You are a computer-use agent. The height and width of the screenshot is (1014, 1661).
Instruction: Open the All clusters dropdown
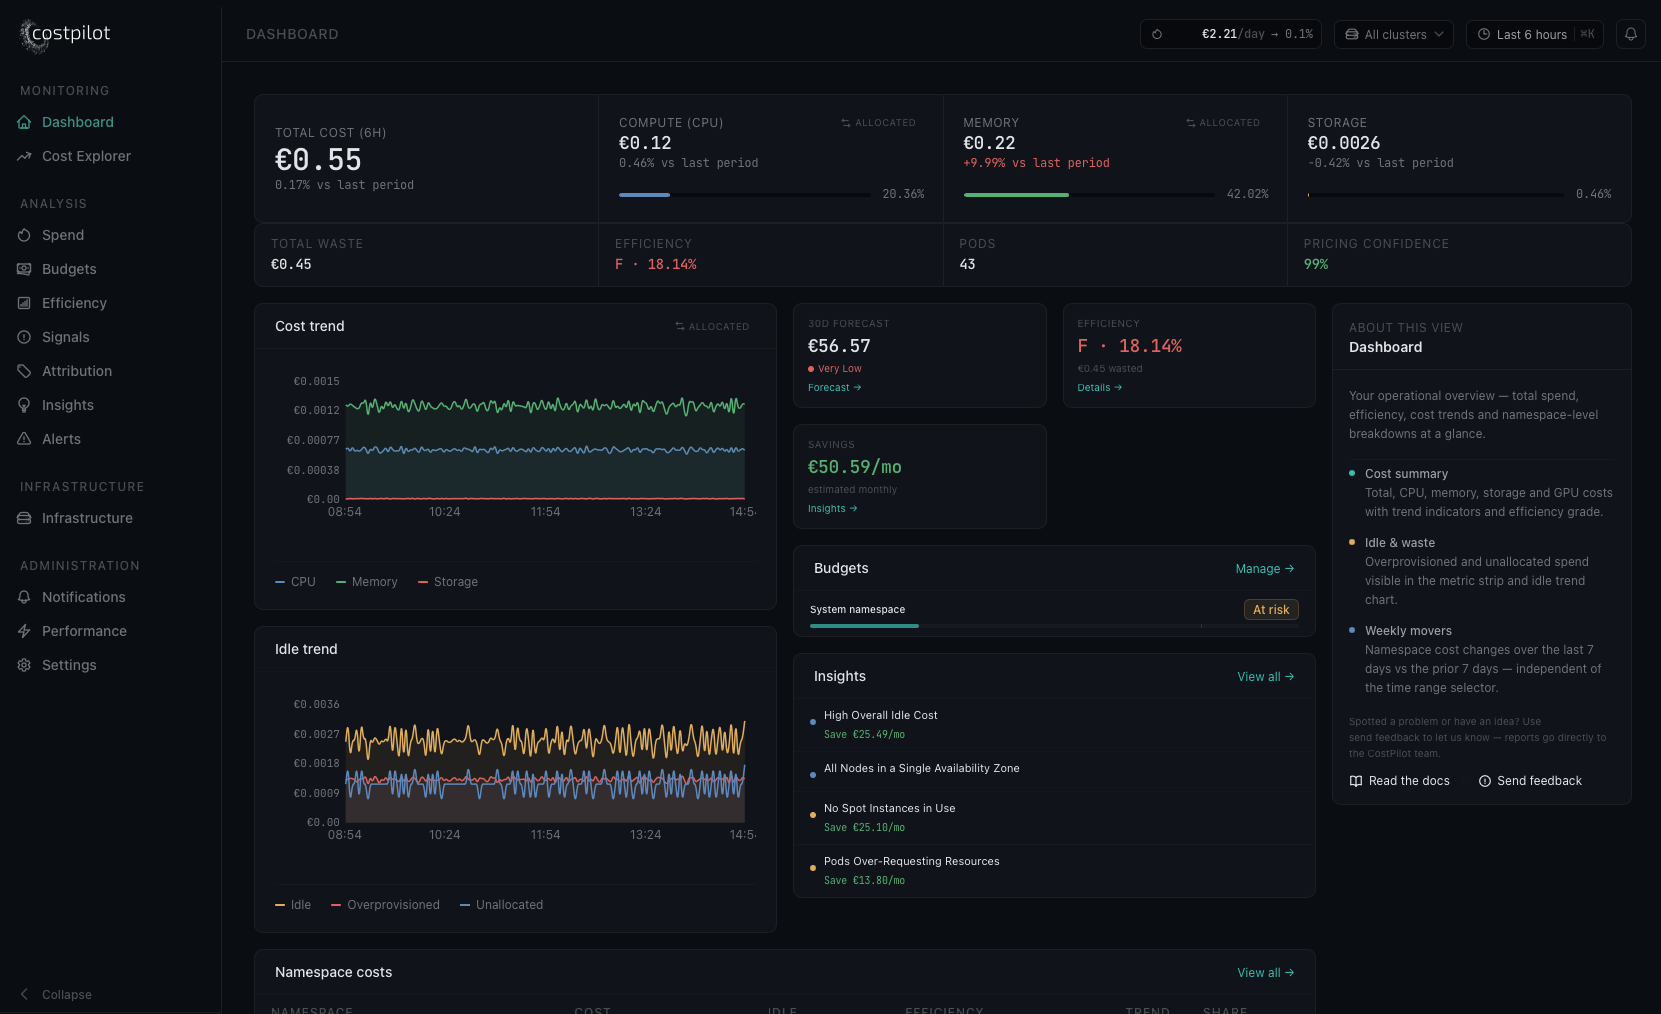1393,34
